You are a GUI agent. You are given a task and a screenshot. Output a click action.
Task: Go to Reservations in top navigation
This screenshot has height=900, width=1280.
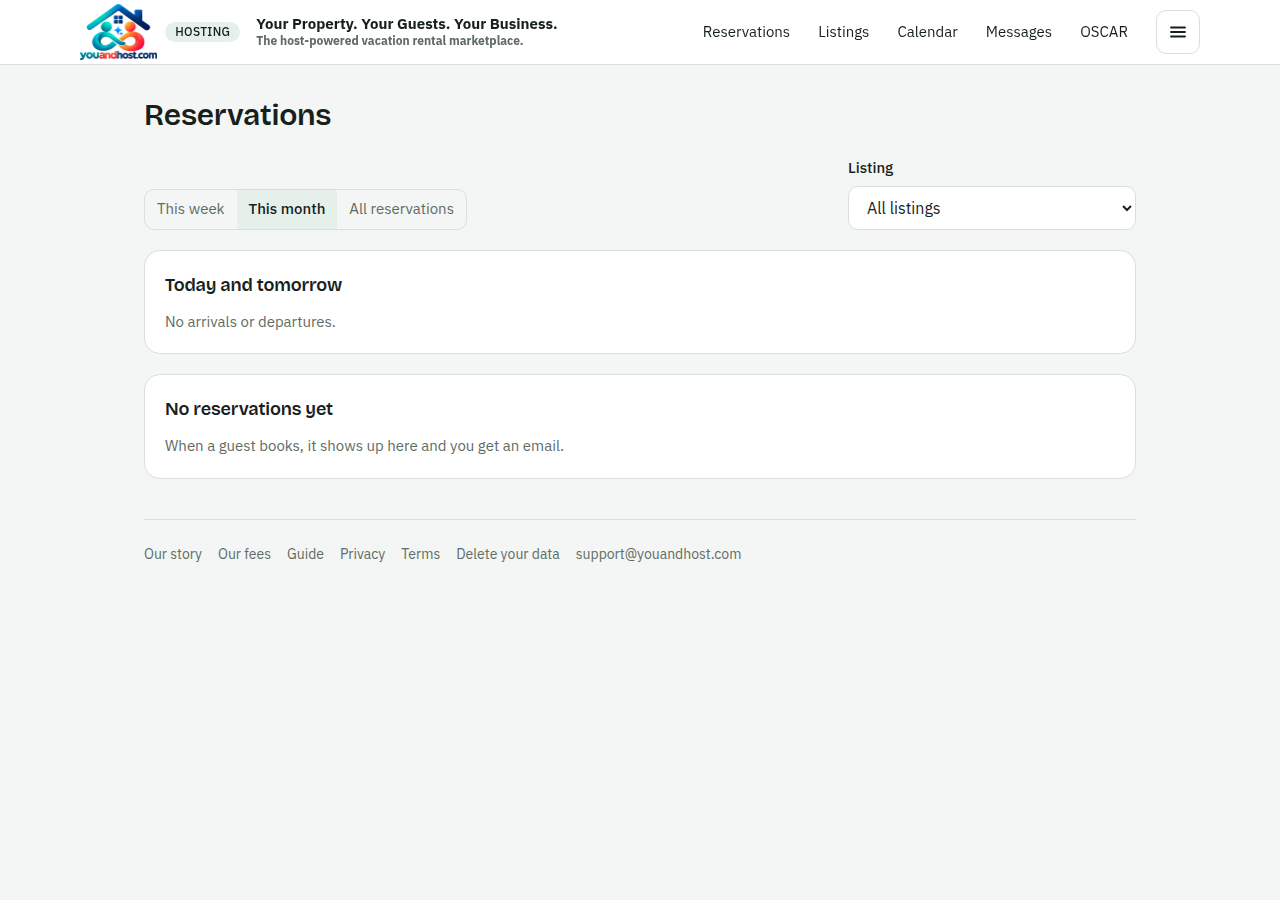[x=746, y=32]
